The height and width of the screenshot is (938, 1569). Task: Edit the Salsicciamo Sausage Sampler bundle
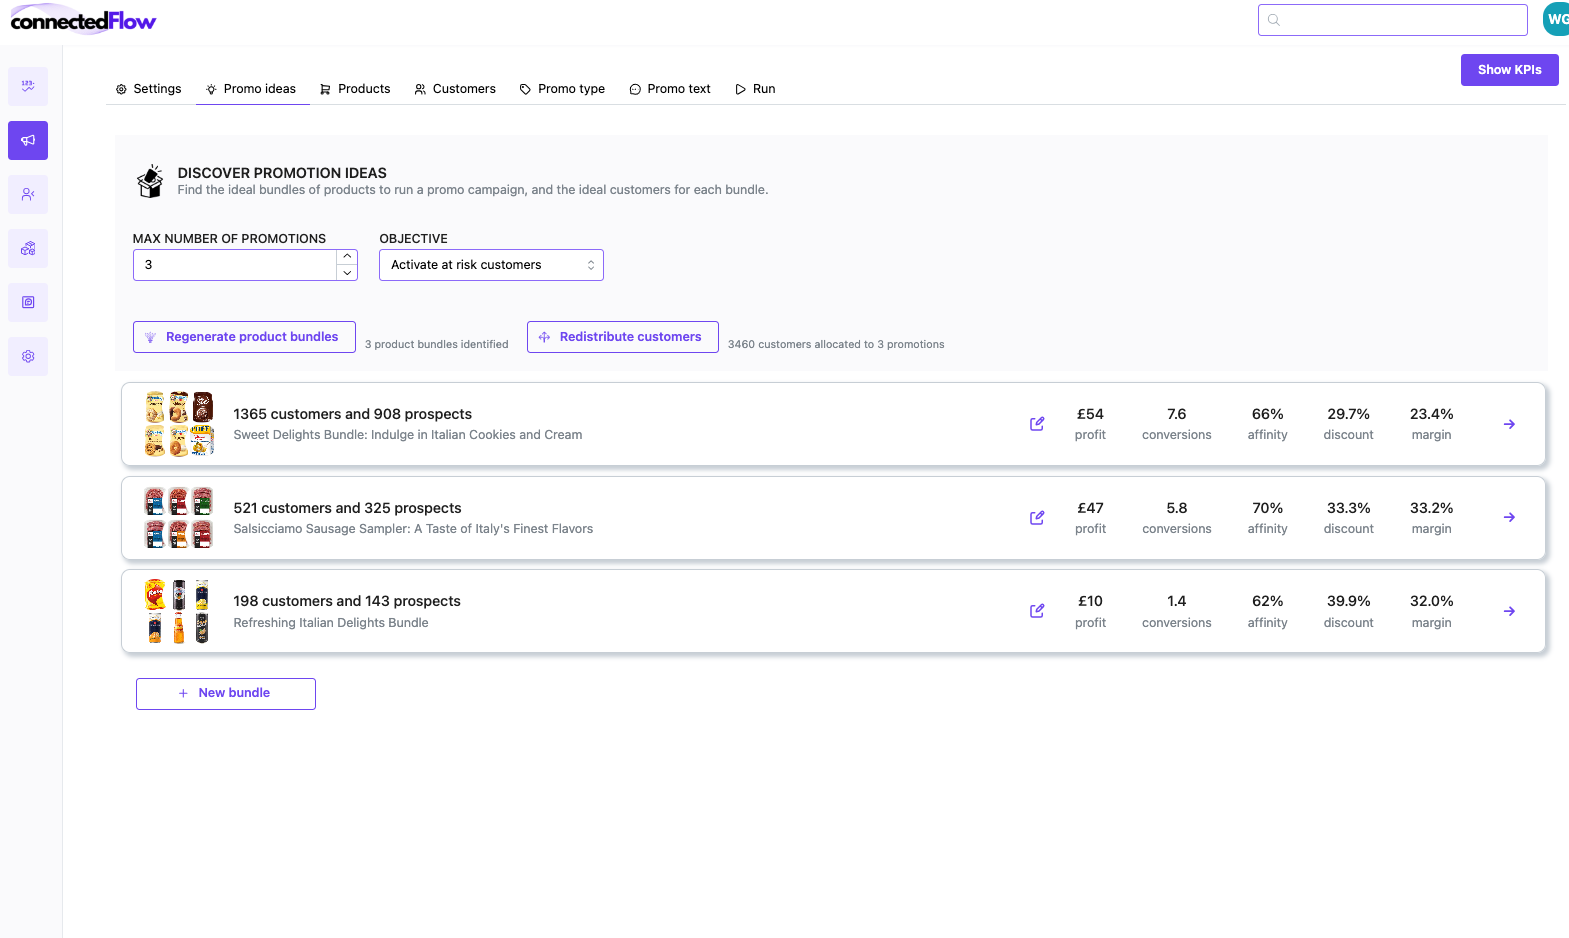pyautogui.click(x=1037, y=518)
